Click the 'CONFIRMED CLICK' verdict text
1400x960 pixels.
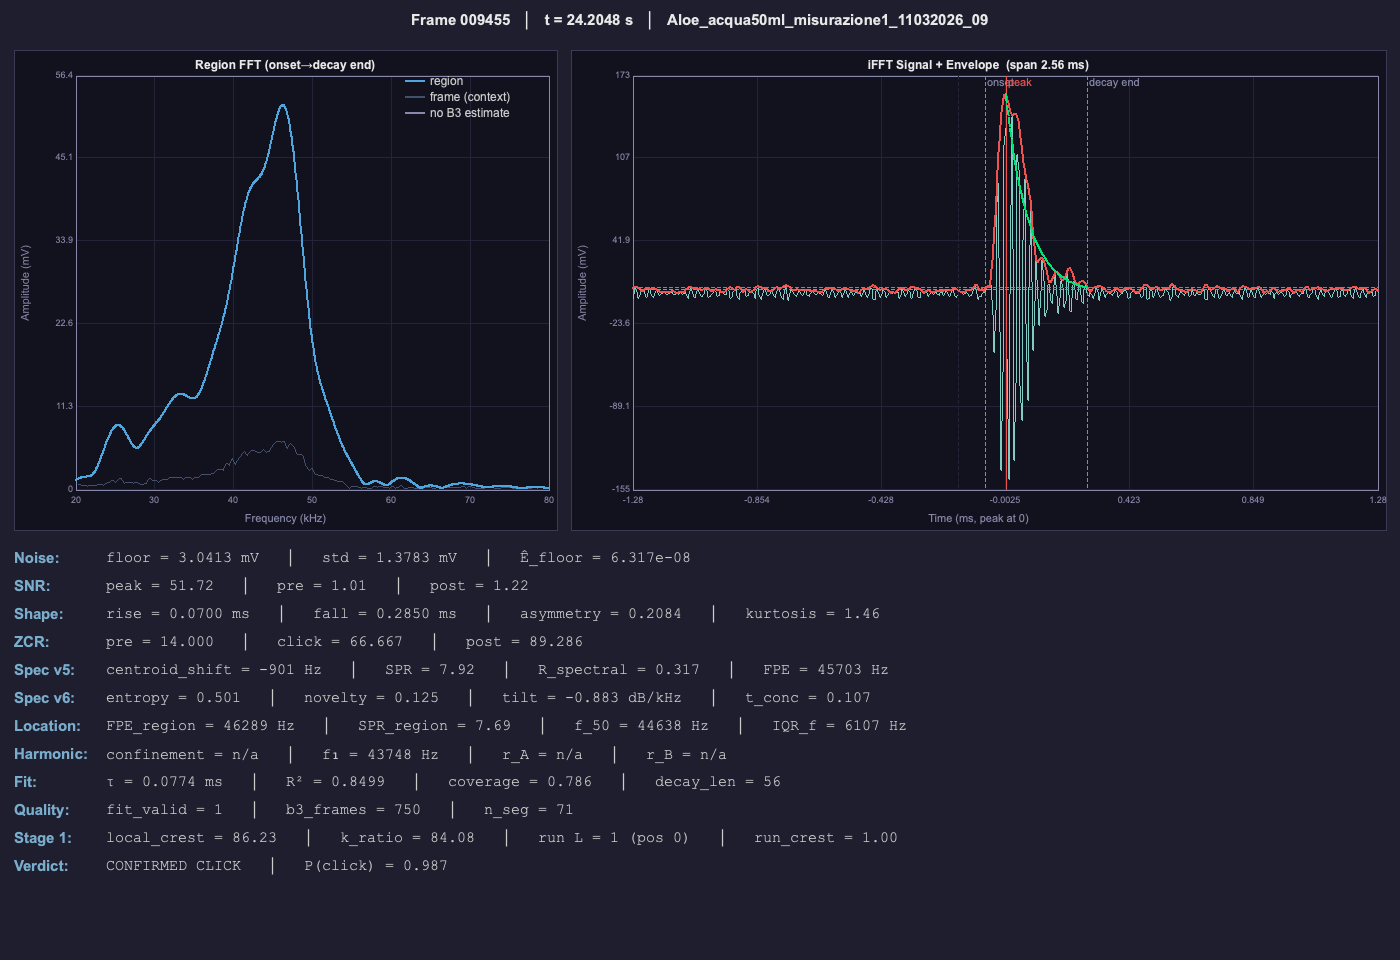coord(174,866)
